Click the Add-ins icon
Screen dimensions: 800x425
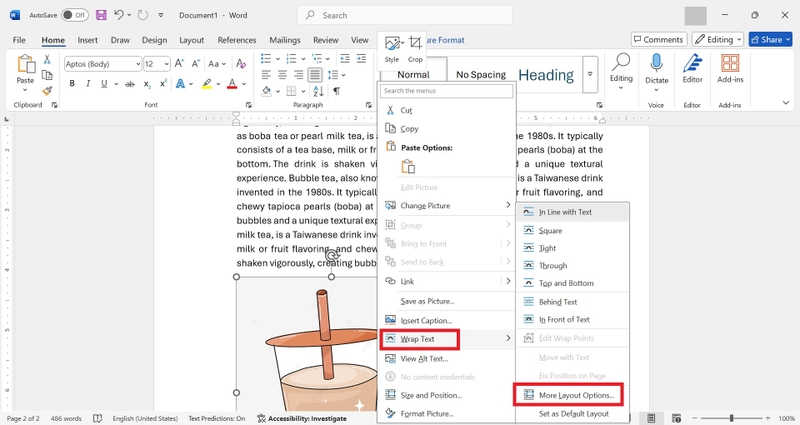[x=730, y=64]
